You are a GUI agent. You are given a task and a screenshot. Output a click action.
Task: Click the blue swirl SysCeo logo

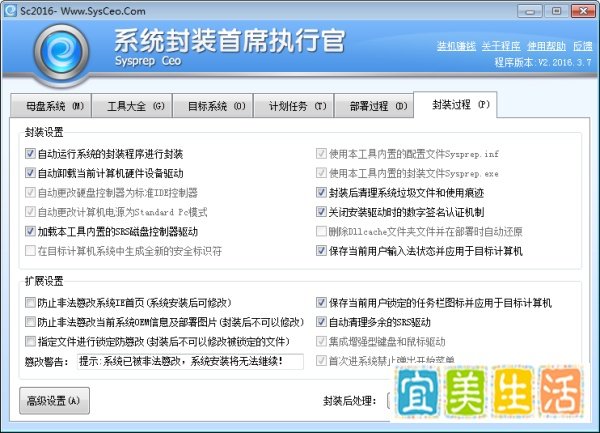61,52
